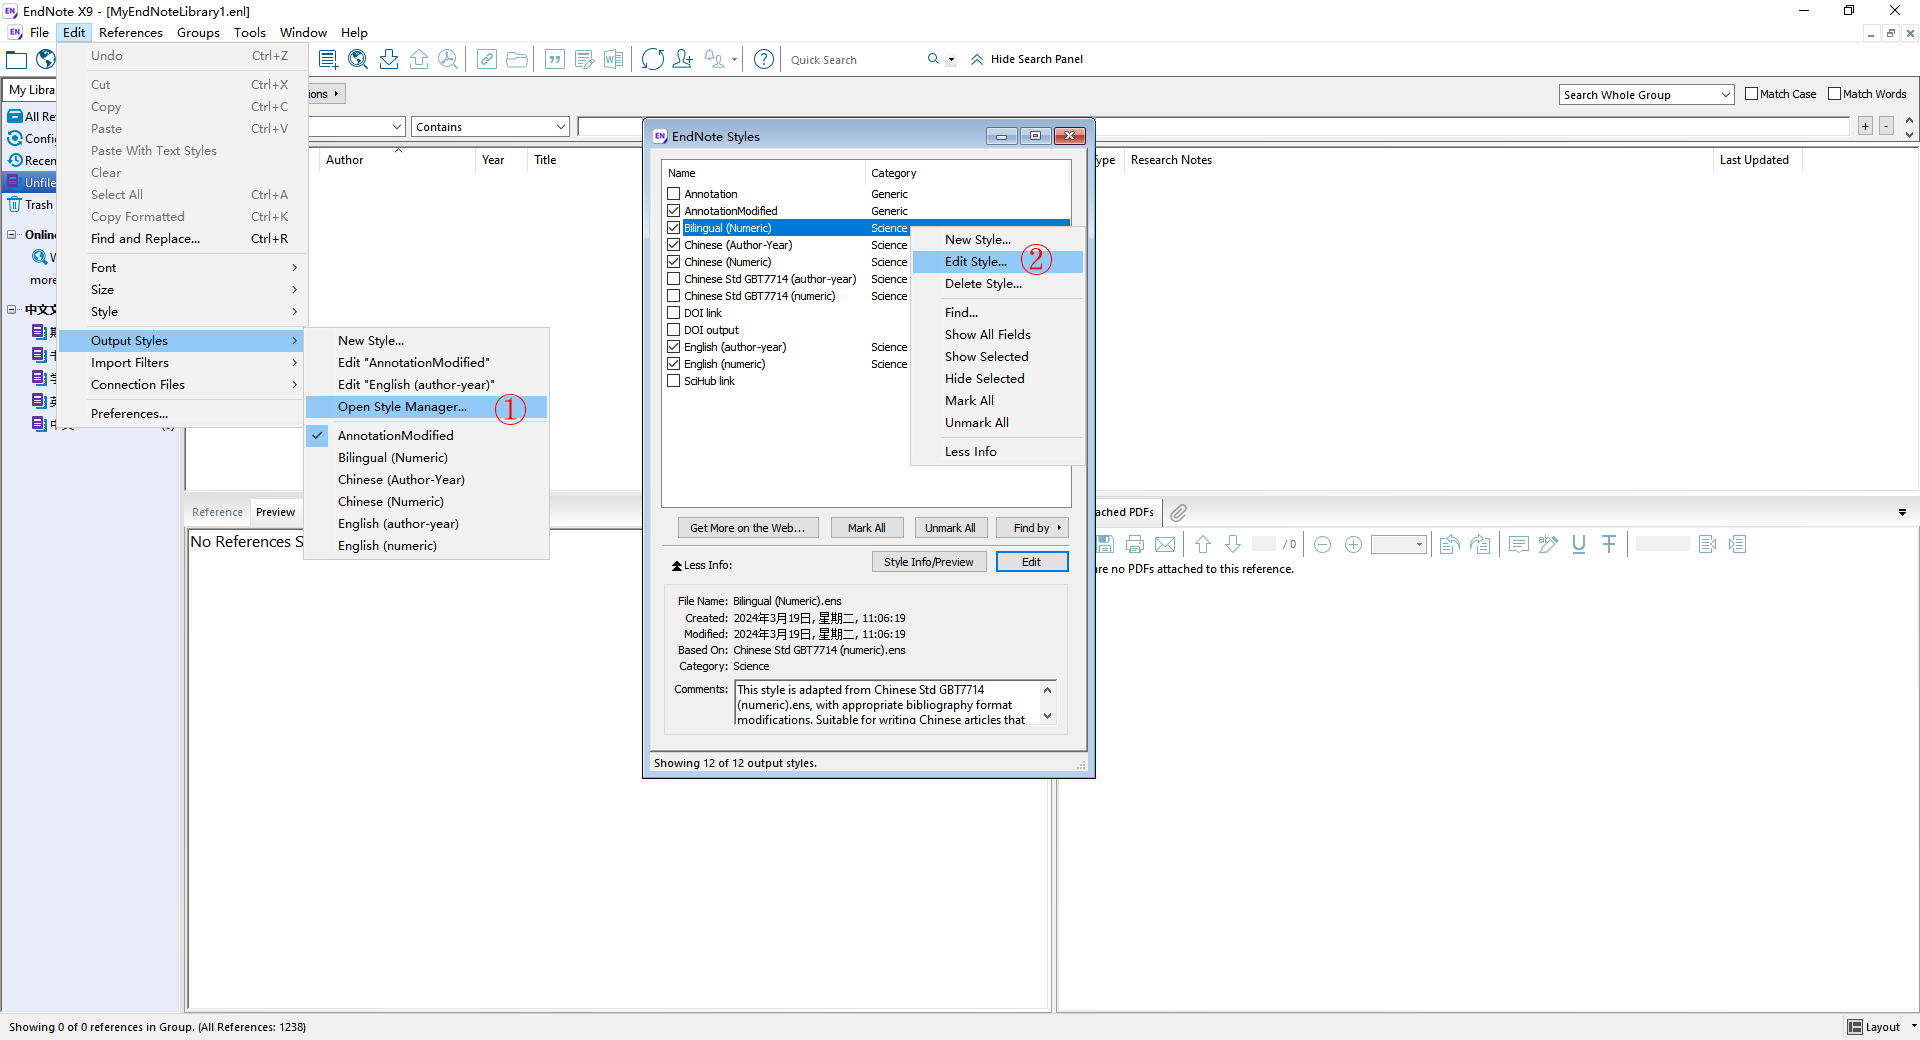Click the add search row plus button
Screen dimensions: 1920x1040
coord(1865,126)
